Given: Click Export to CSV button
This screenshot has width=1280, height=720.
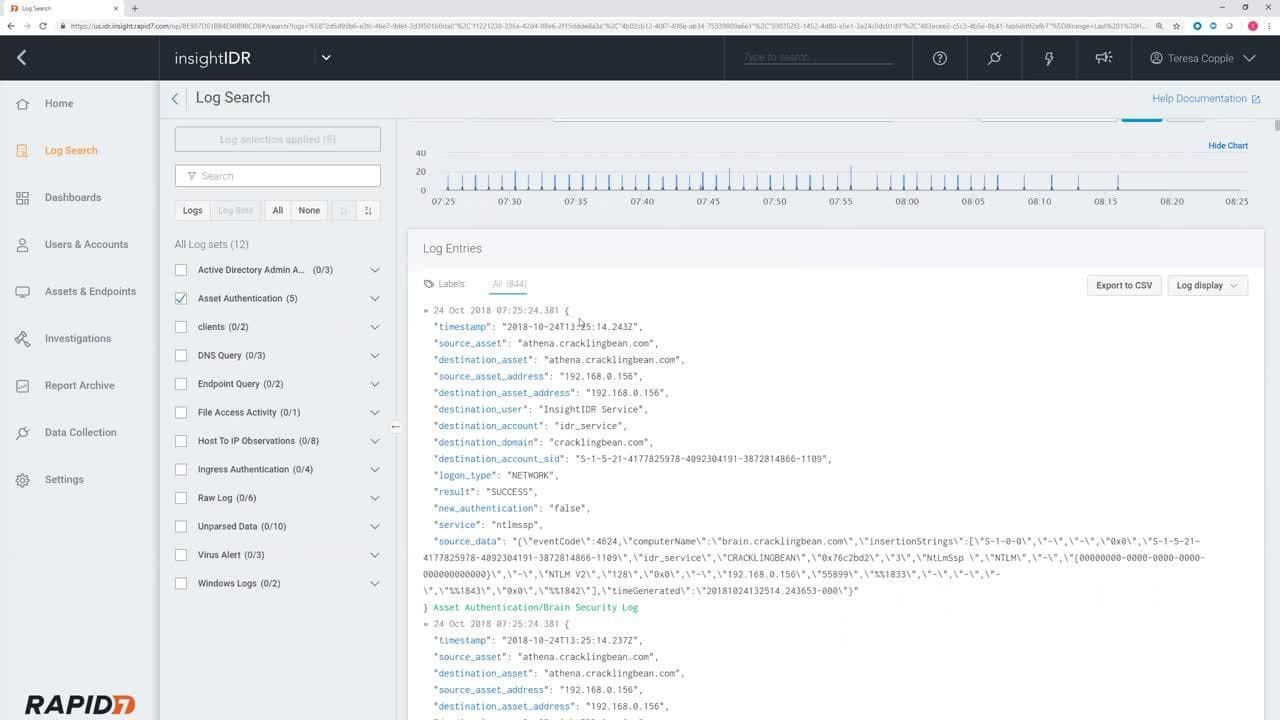Looking at the screenshot, I should tap(1124, 285).
